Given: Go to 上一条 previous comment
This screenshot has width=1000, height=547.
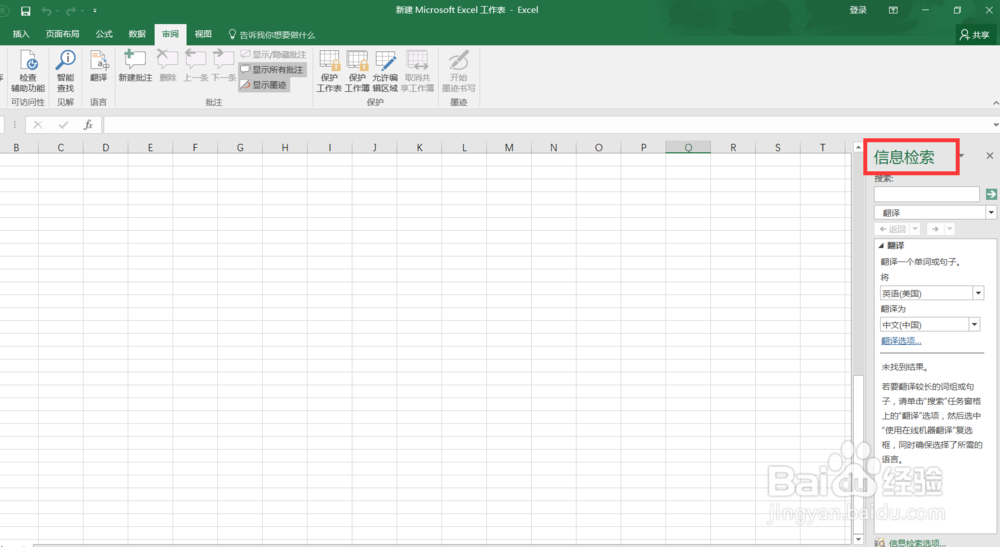Looking at the screenshot, I should (196, 66).
